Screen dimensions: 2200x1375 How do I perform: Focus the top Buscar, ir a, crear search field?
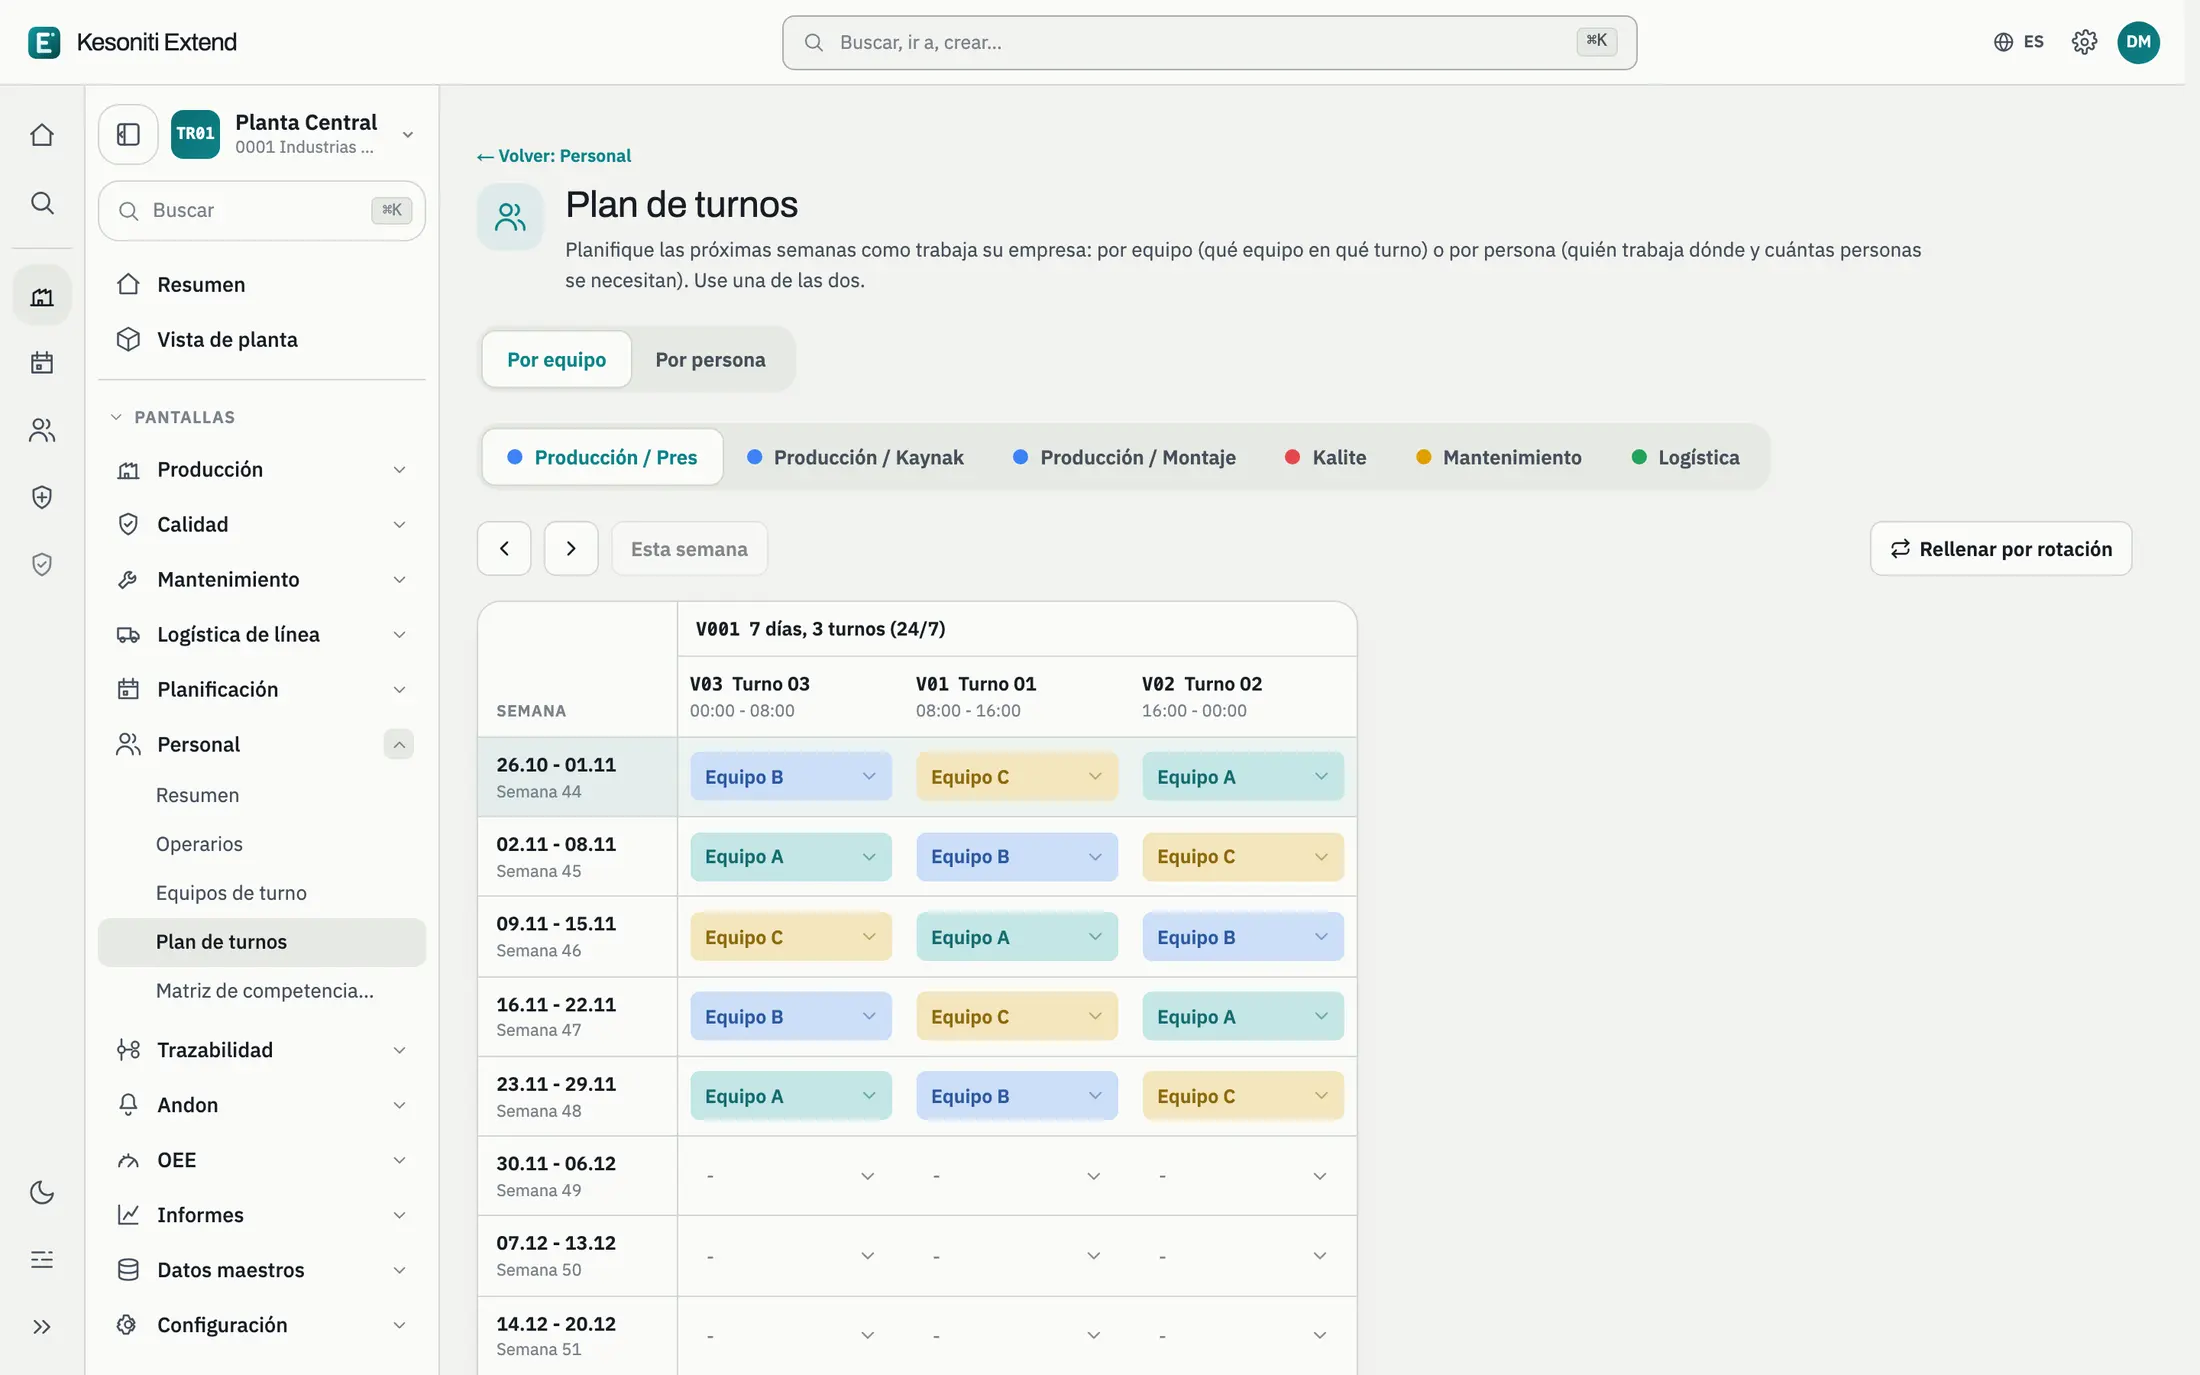[x=1209, y=42]
